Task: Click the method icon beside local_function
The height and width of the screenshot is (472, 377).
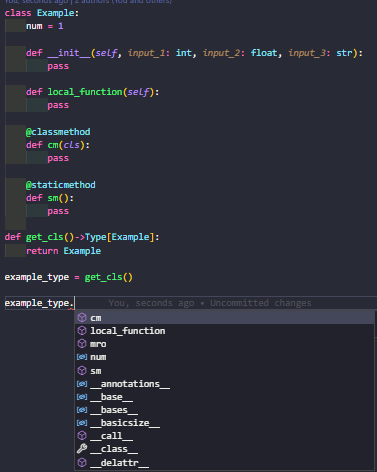Action: [x=82, y=330]
